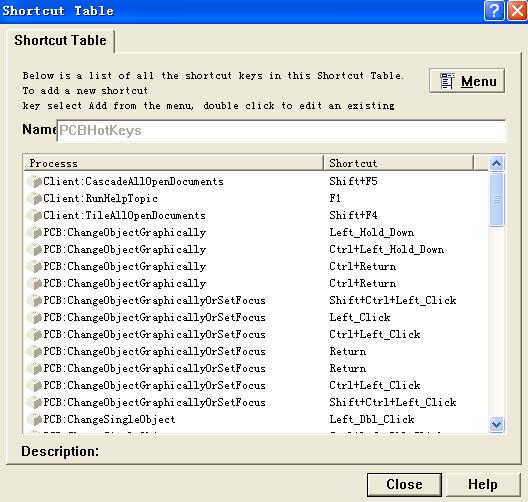Click the Close button

pos(404,484)
